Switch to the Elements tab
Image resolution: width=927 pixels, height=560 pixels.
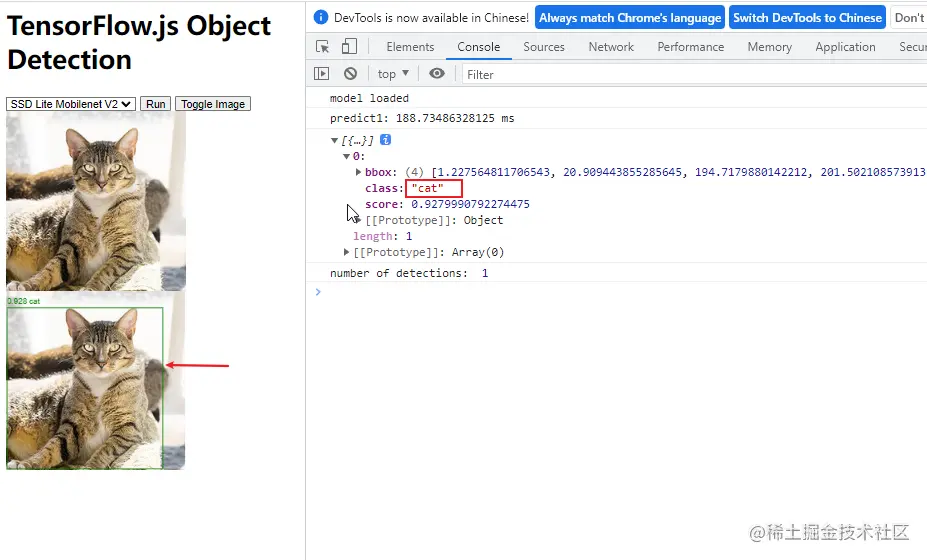pyautogui.click(x=410, y=47)
